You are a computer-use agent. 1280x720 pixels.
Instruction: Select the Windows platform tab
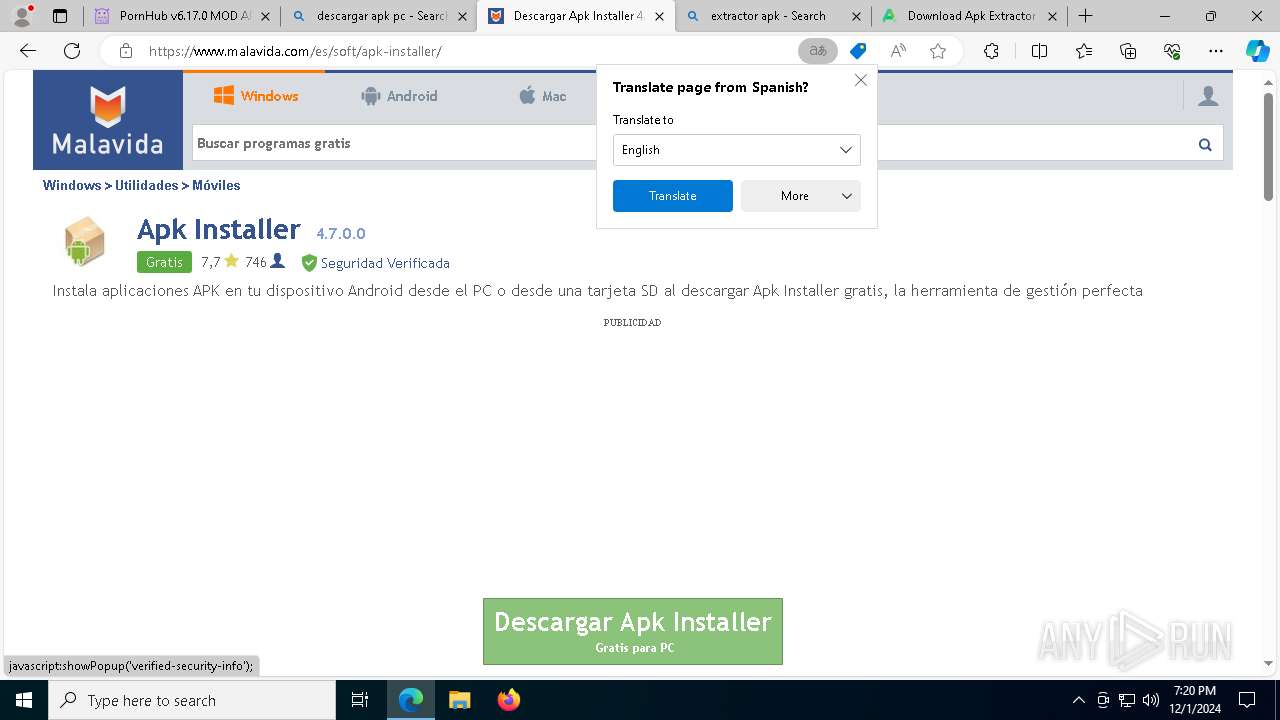256,96
